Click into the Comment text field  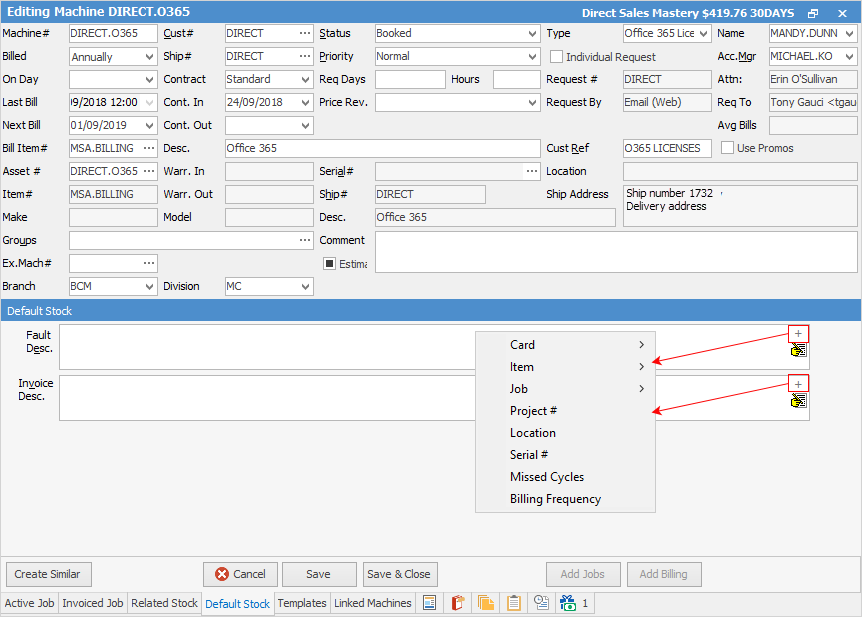615,252
